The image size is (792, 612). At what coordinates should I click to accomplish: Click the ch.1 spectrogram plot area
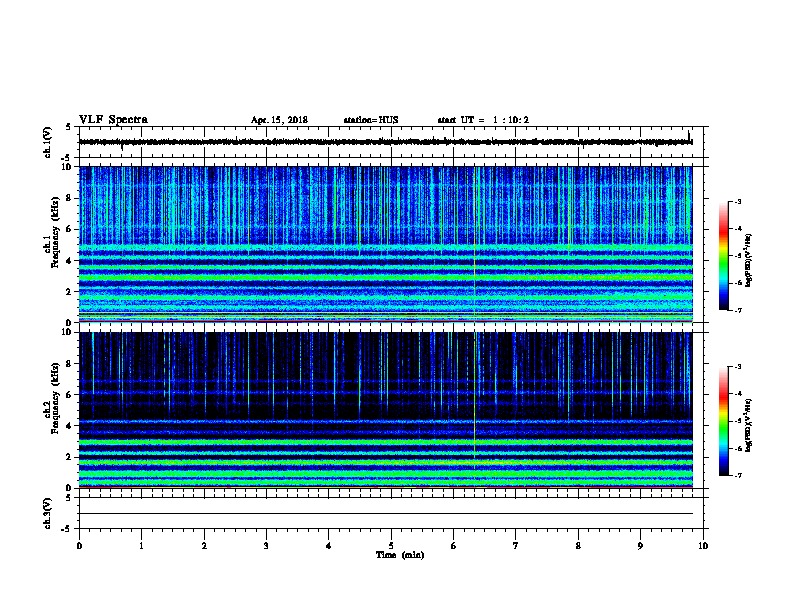click(x=386, y=244)
